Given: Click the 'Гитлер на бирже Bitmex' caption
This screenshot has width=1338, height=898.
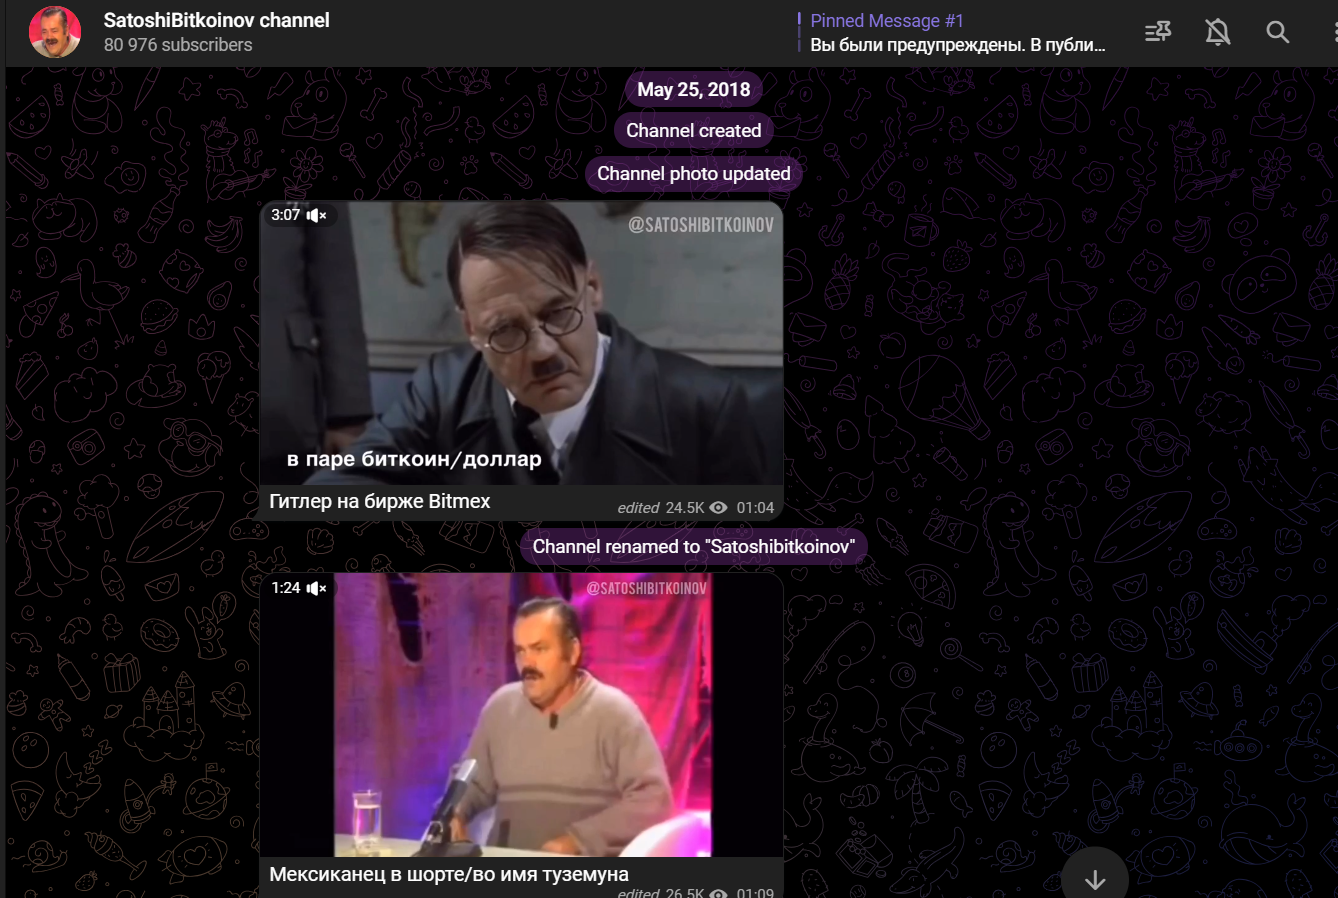Looking at the screenshot, I should pos(380,501).
